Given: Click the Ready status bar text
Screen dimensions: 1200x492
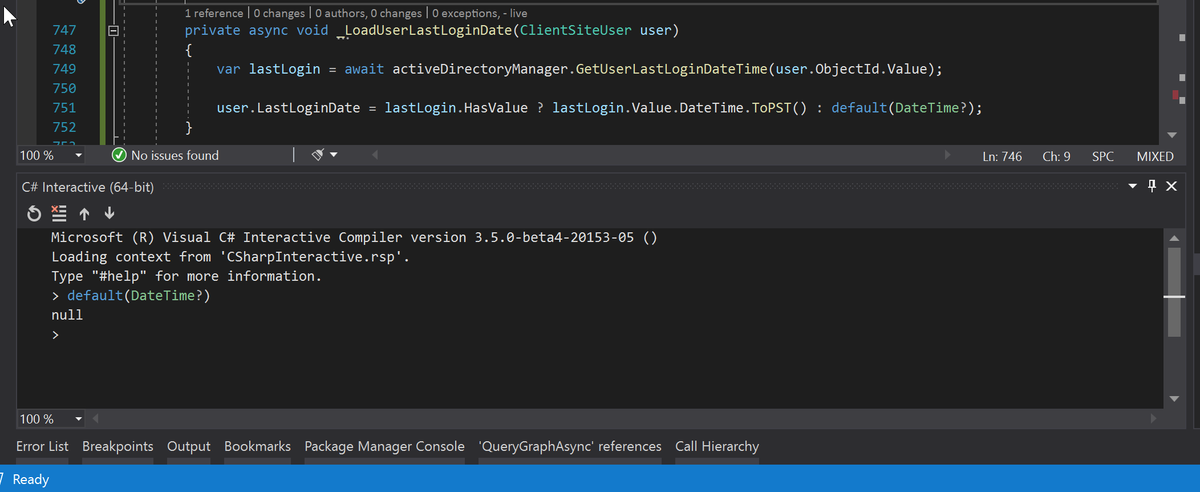Looking at the screenshot, I should (x=31, y=480).
